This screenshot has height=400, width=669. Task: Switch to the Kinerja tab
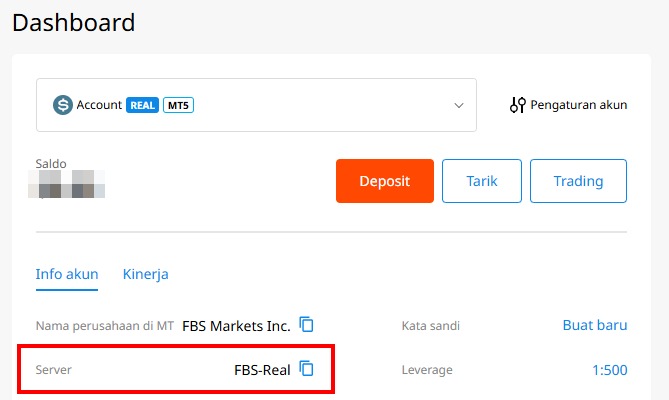pyautogui.click(x=145, y=274)
